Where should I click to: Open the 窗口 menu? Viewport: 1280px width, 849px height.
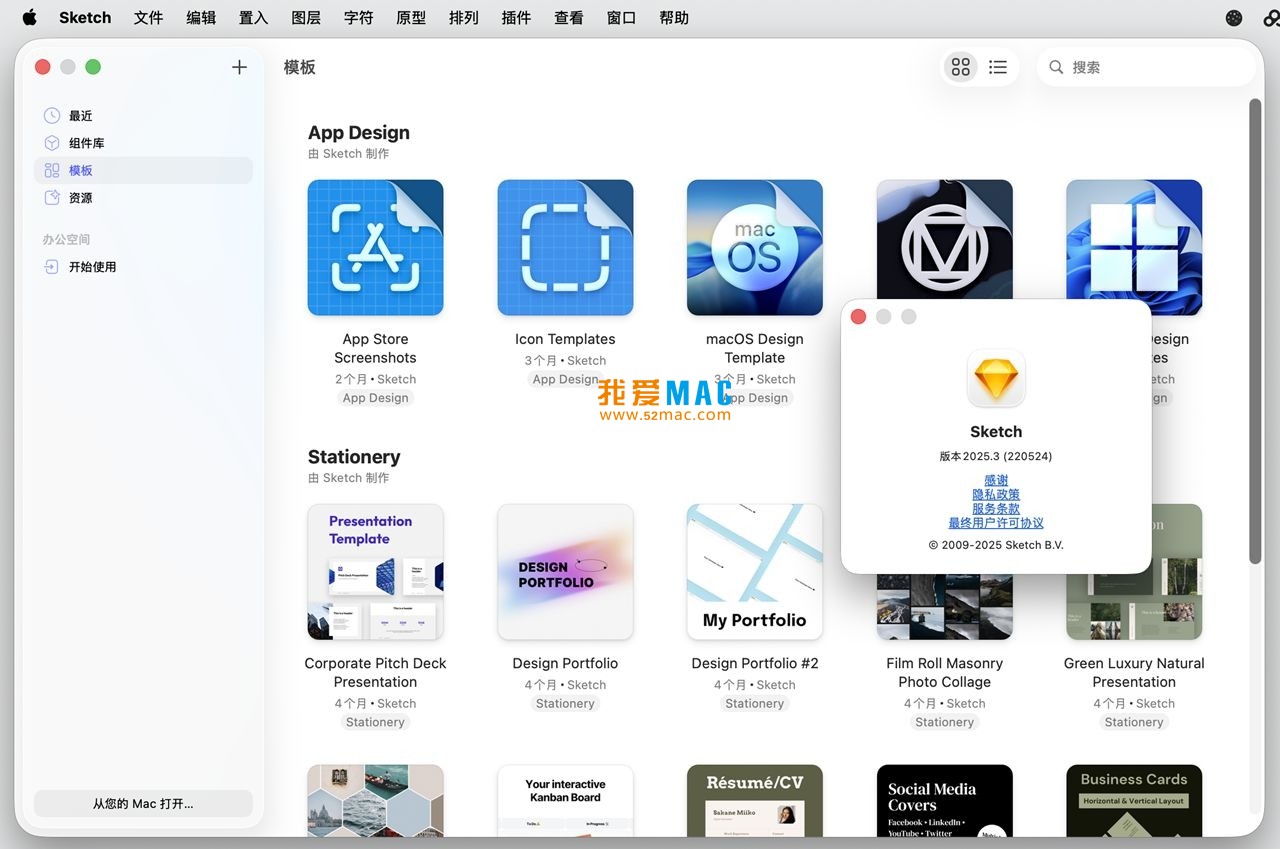pyautogui.click(x=621, y=17)
